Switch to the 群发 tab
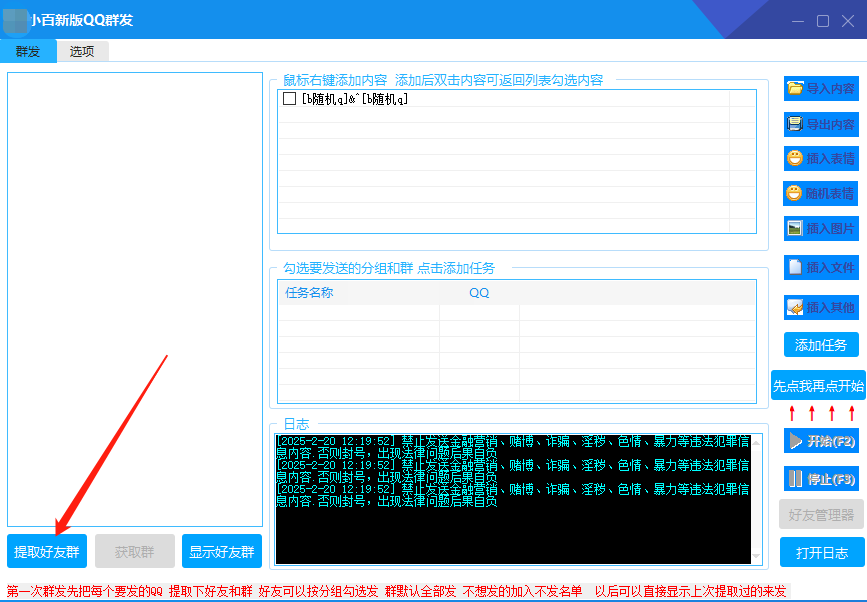Viewport: 867px width, 602px height. [28, 51]
